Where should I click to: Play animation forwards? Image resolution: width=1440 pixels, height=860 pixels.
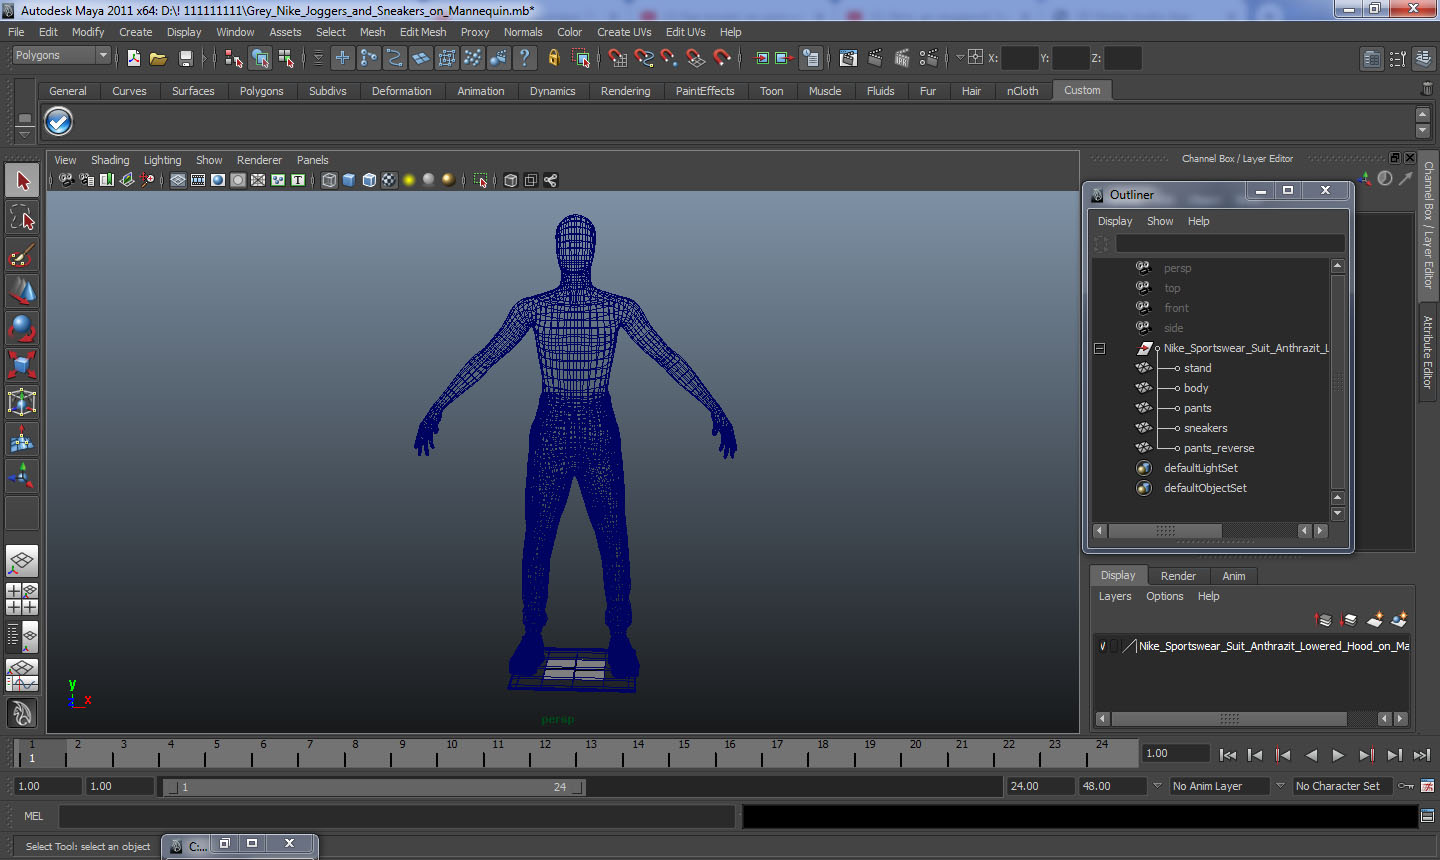[x=1339, y=755]
